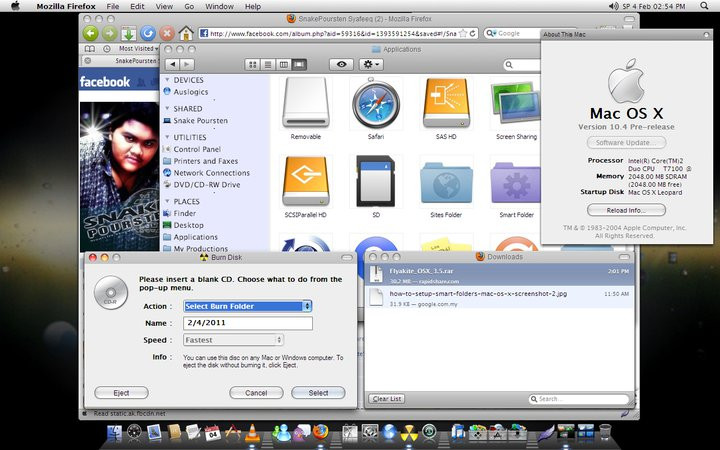Collapse the PLACES sidebar section
The height and width of the screenshot is (450, 720).
[167, 201]
